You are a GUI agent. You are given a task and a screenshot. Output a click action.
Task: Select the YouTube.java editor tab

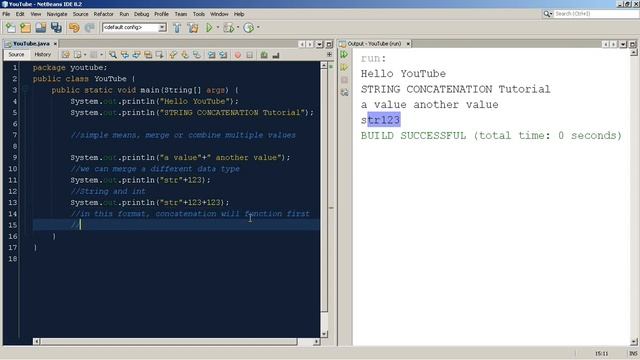(31, 44)
